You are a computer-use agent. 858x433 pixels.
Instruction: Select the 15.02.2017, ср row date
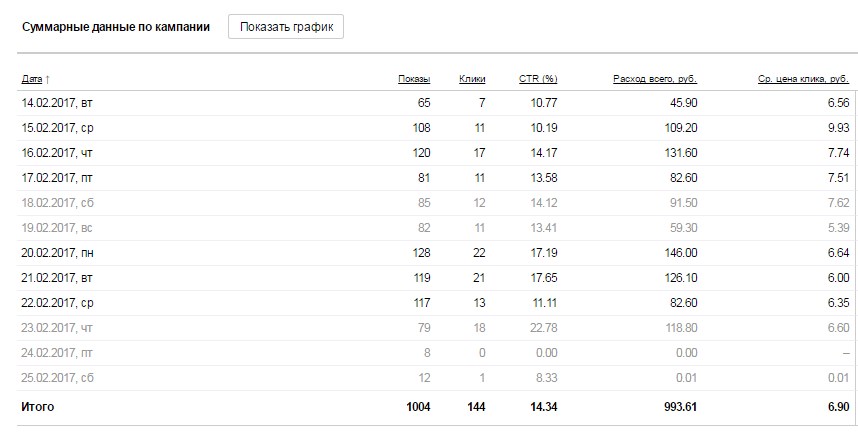pyautogui.click(x=56, y=128)
